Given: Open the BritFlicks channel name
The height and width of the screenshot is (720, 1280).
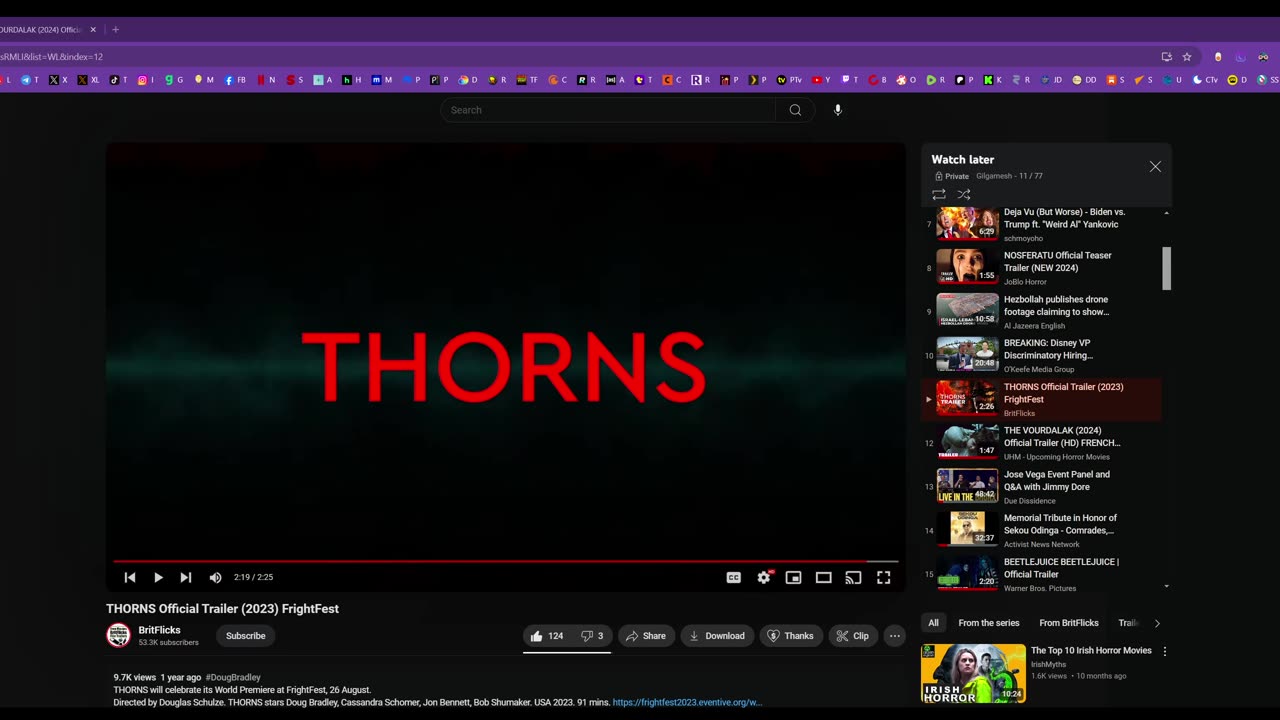Looking at the screenshot, I should pyautogui.click(x=160, y=630).
